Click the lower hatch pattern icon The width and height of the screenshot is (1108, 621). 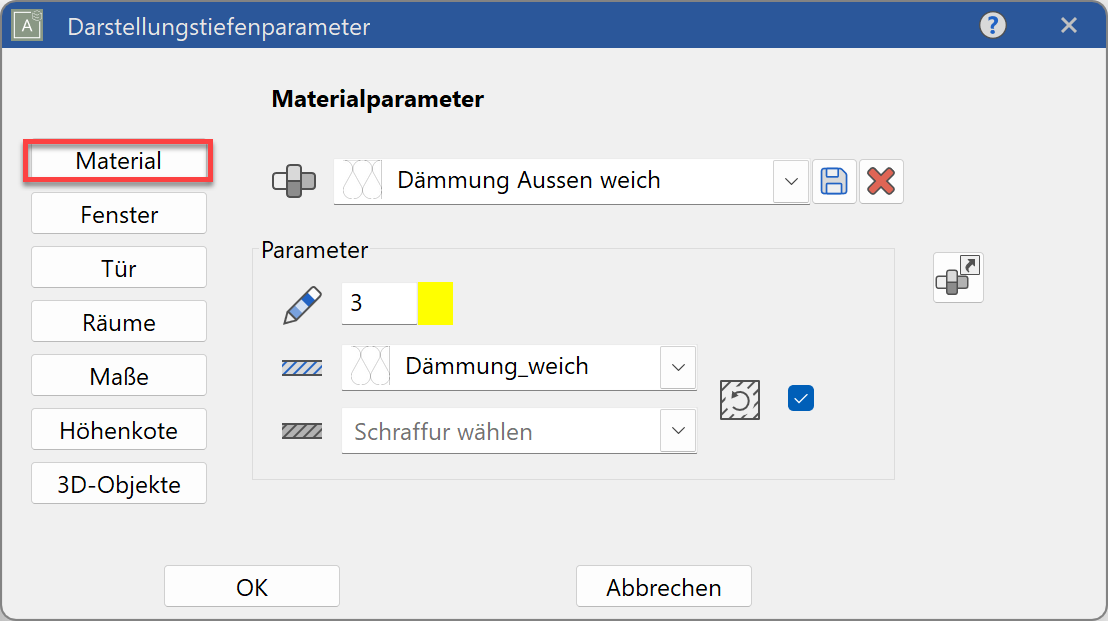point(303,430)
